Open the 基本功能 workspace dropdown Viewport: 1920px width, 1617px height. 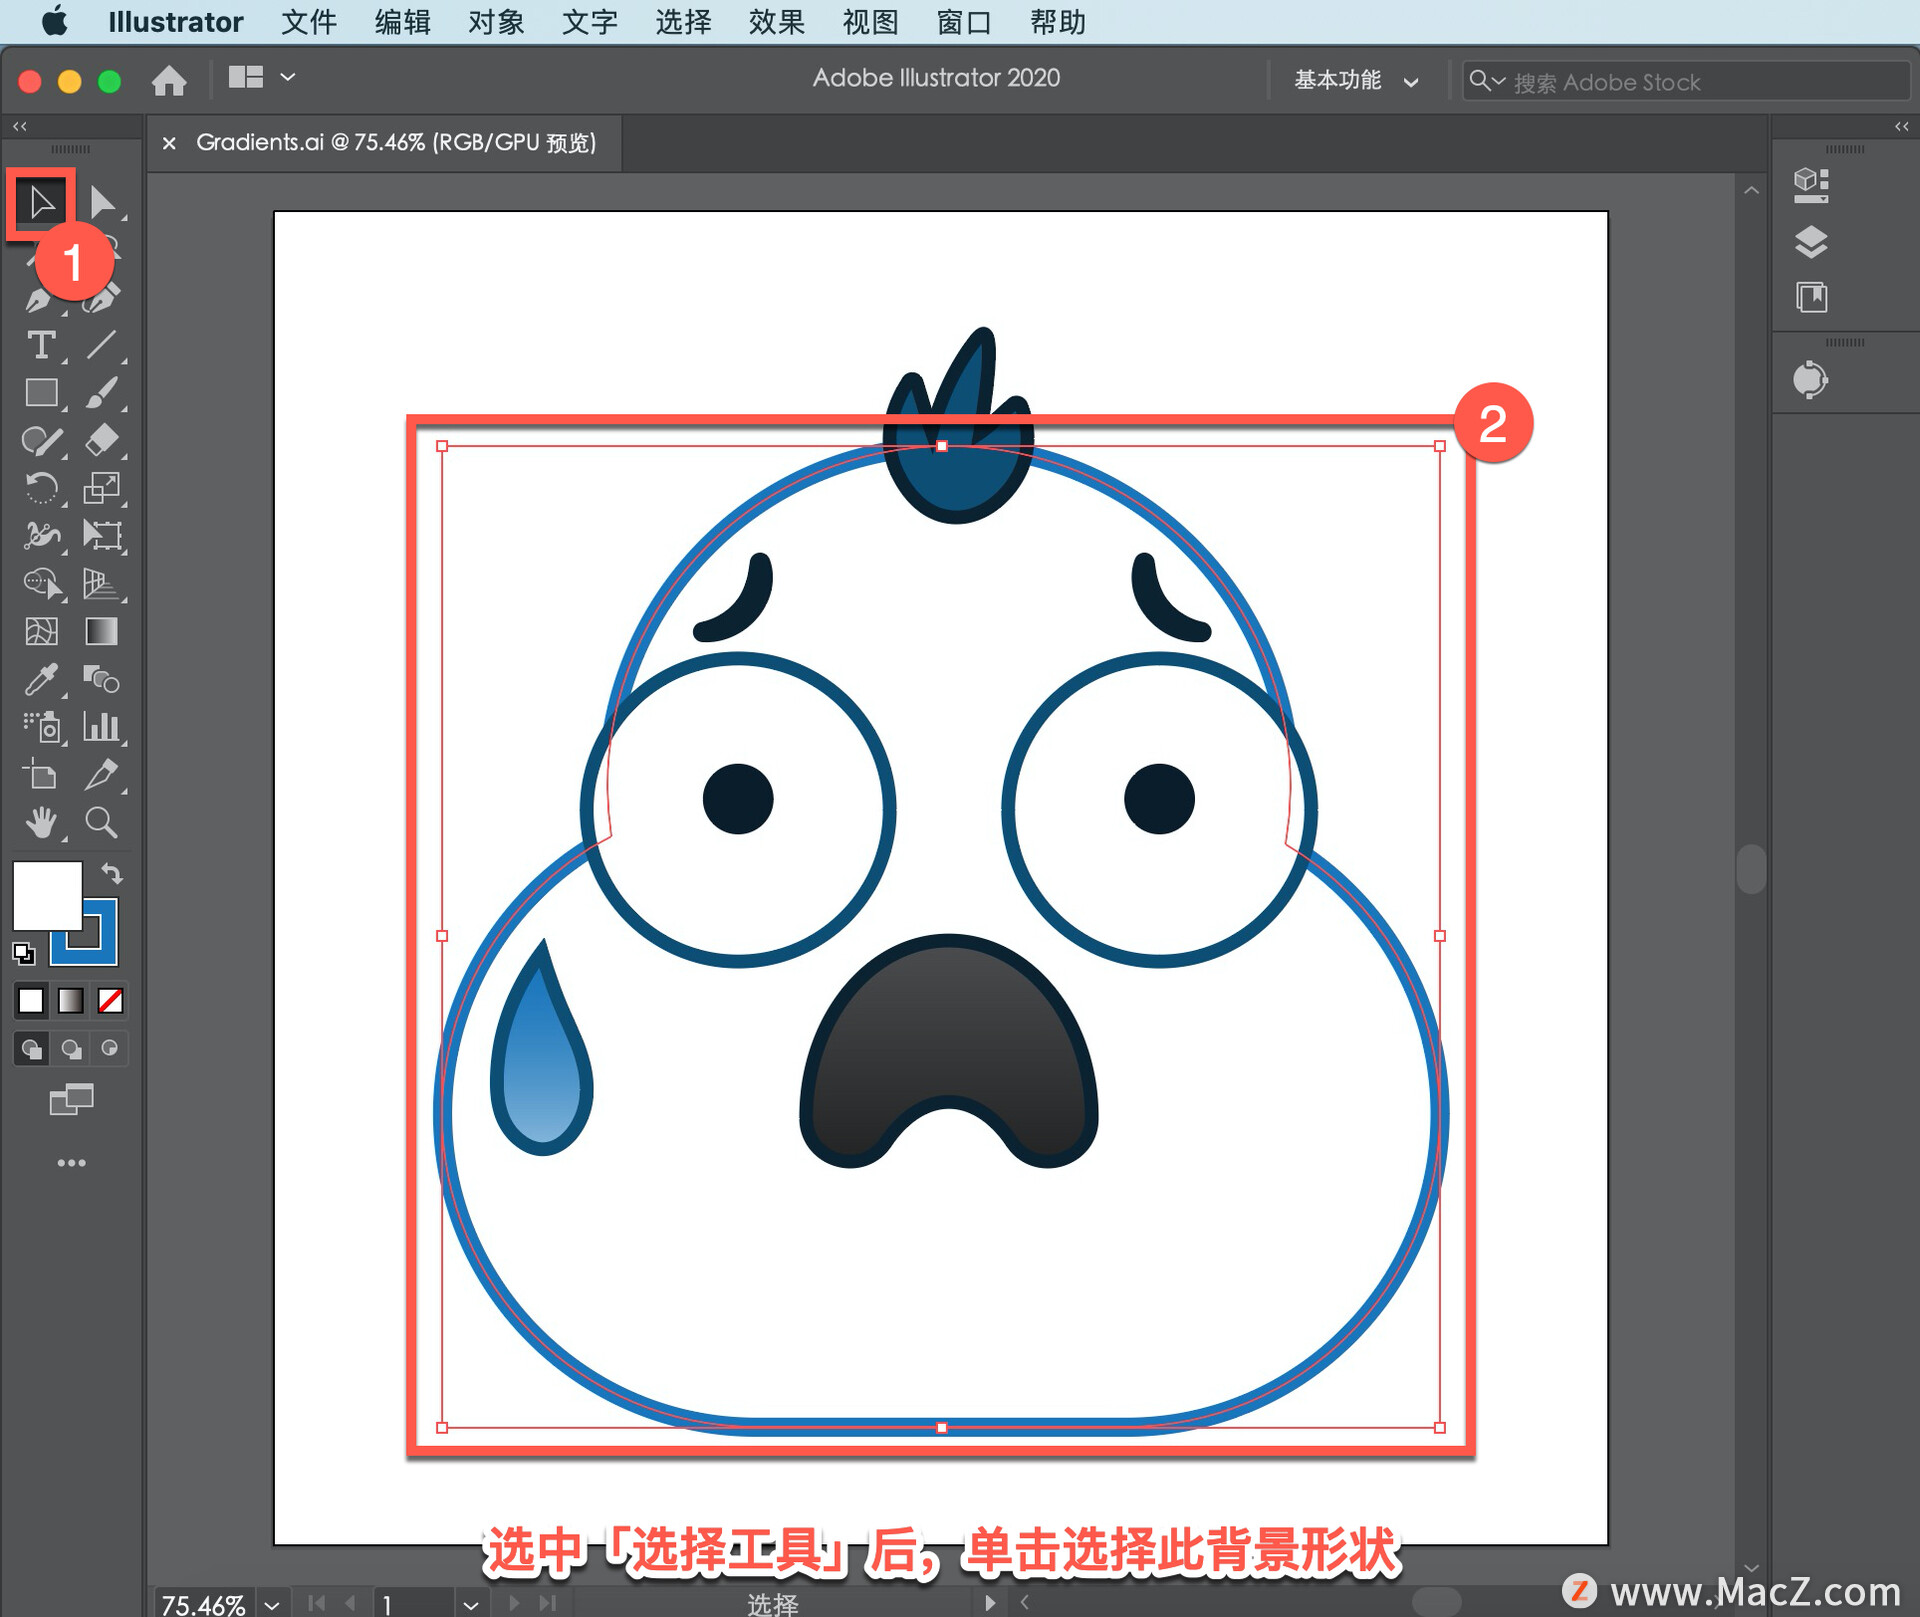(x=1355, y=81)
